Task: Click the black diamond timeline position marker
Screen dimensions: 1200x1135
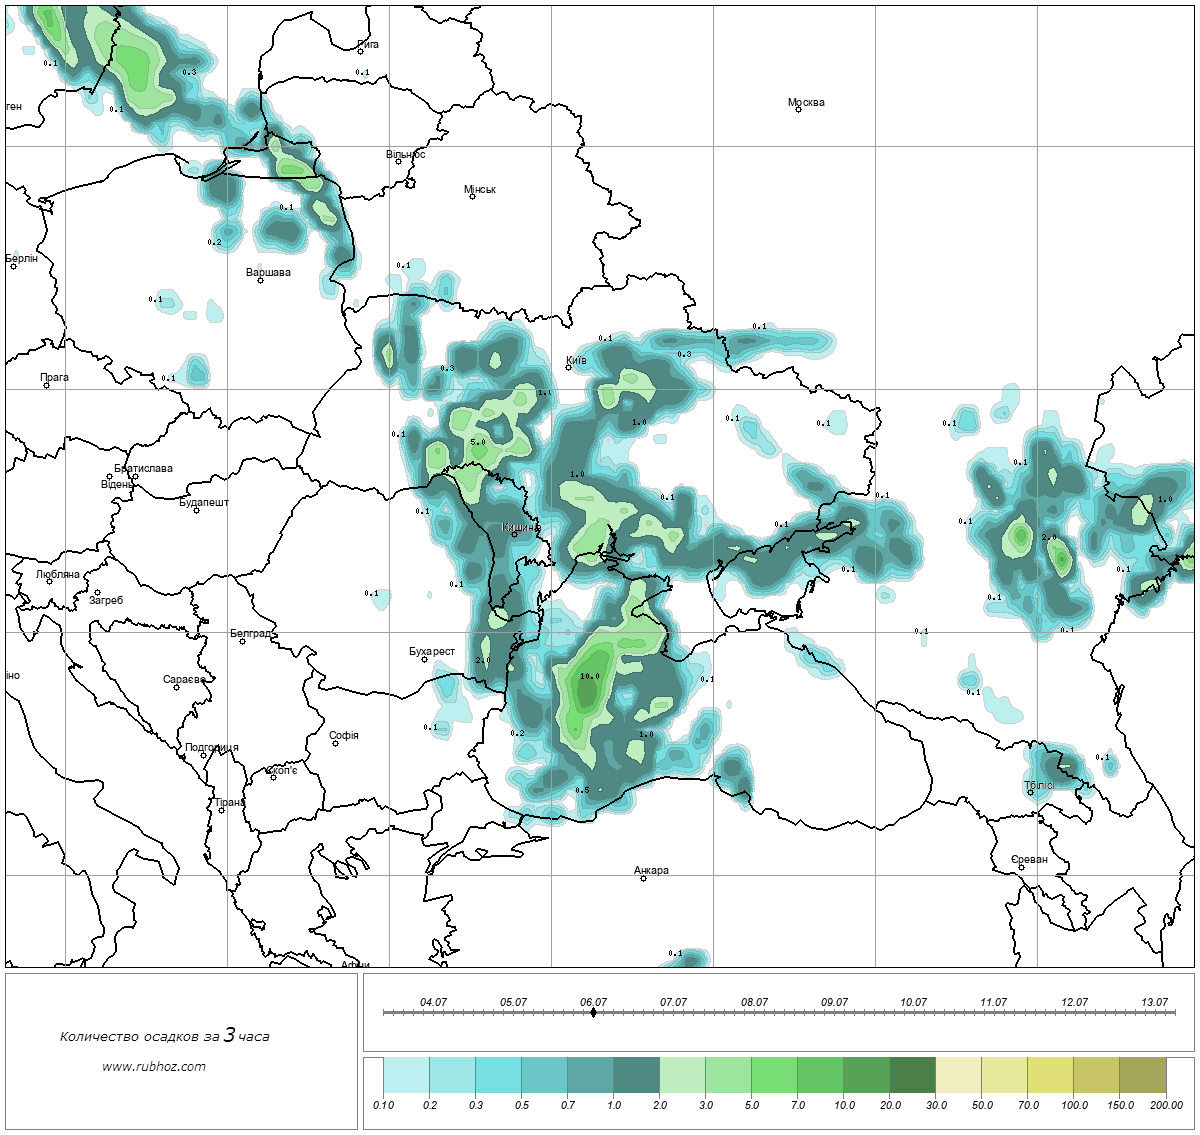Action: (593, 1013)
